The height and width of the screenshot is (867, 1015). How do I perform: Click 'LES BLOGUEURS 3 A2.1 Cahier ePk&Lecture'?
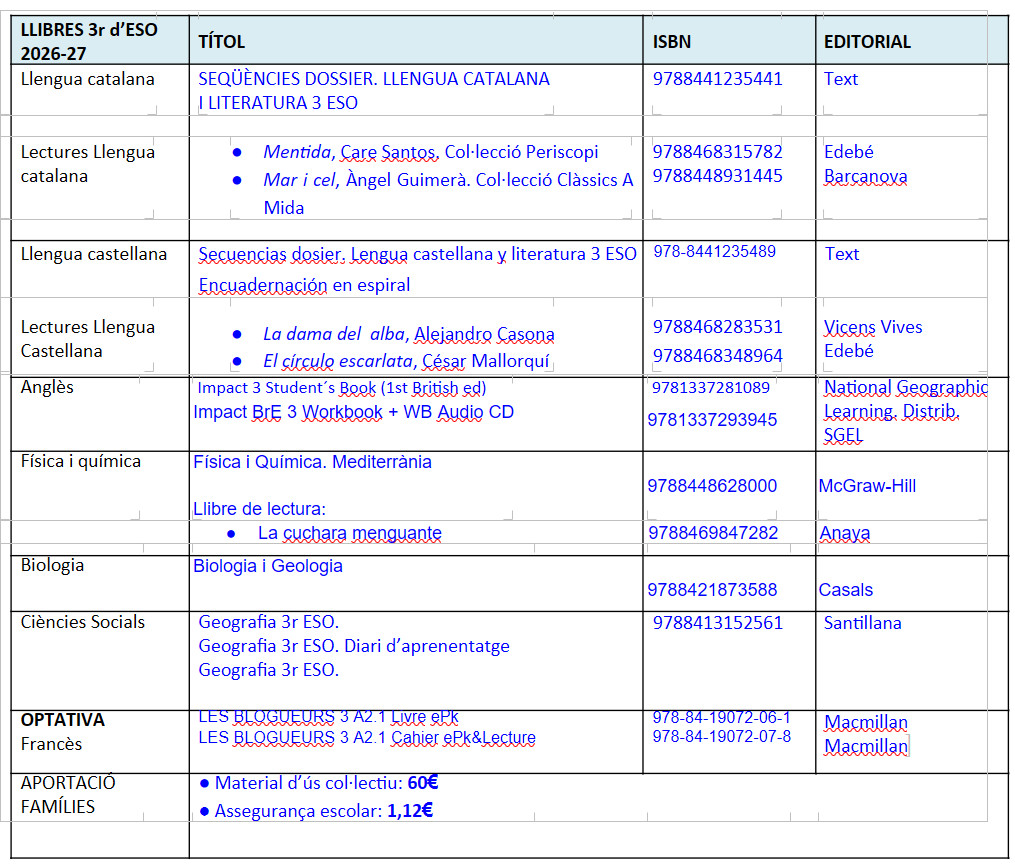(x=366, y=738)
